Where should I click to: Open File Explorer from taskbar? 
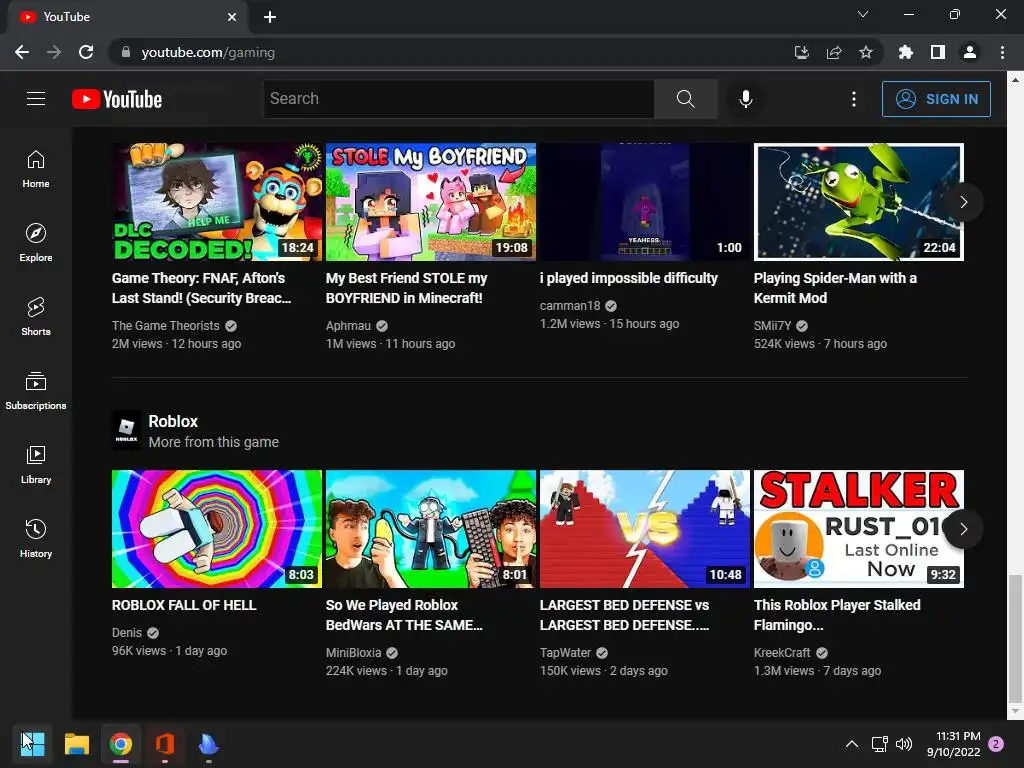[76, 743]
